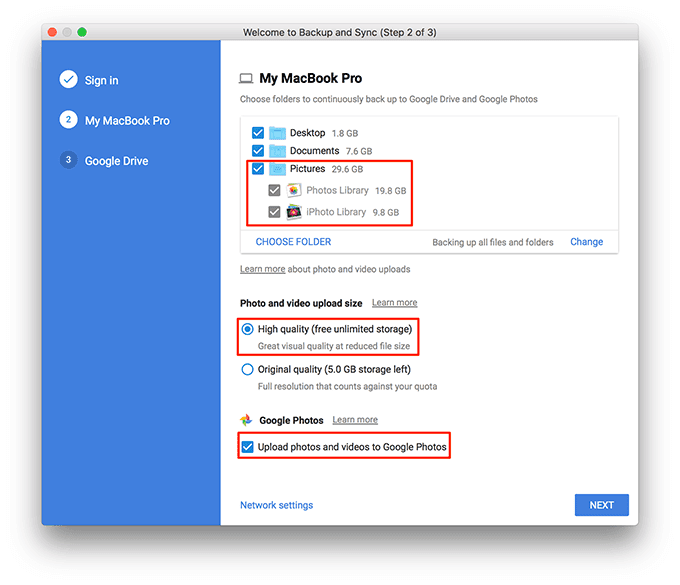Click the 1.8 GB size value
Screen dimensions: 680x585
(345, 133)
